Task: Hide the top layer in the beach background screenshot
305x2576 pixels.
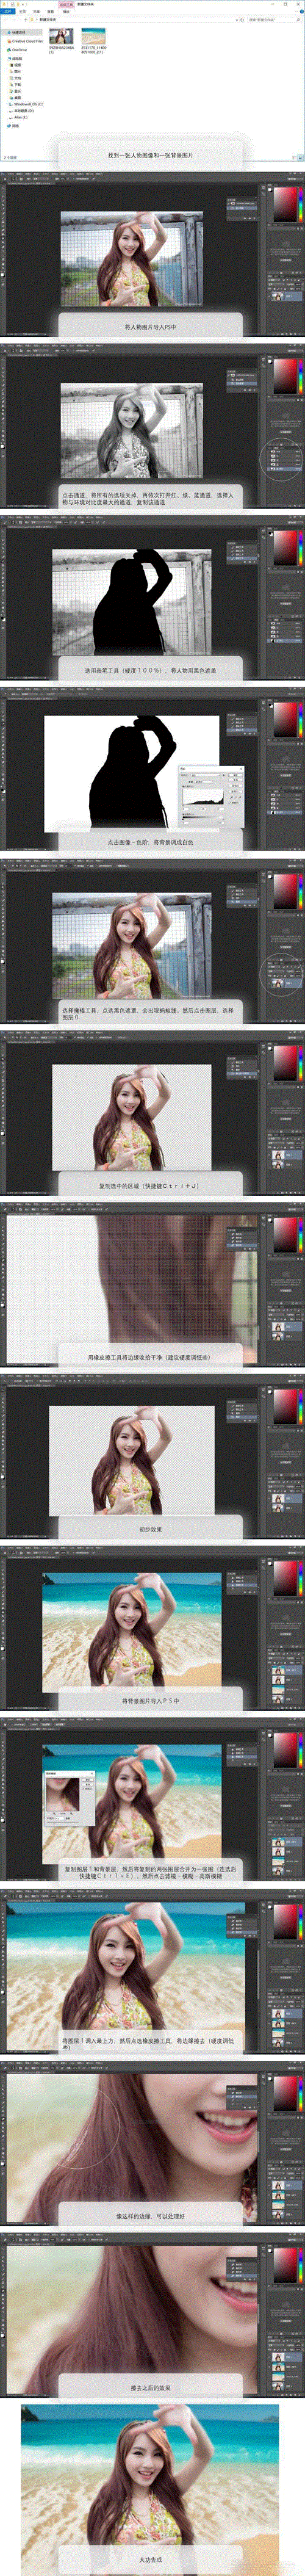Action: point(269,1671)
